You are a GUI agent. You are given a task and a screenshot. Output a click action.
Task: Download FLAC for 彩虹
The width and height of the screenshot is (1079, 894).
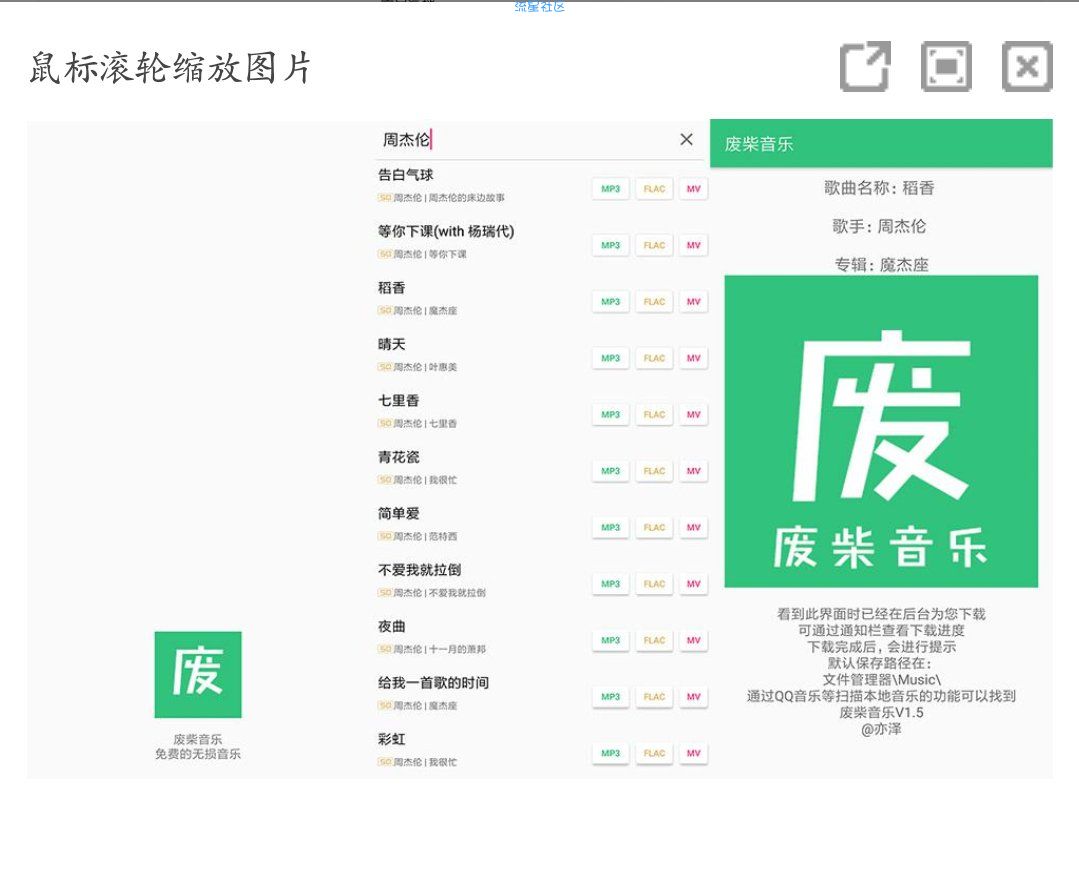pos(654,753)
